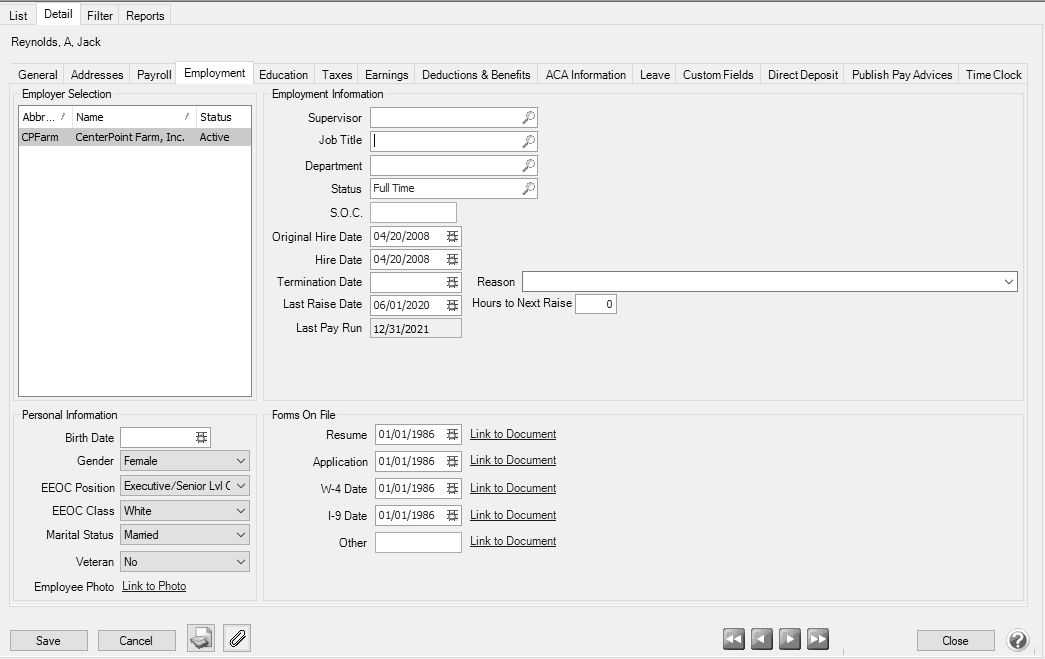The height and width of the screenshot is (659, 1045).
Task: Open the Veteran dropdown
Action: (239, 562)
